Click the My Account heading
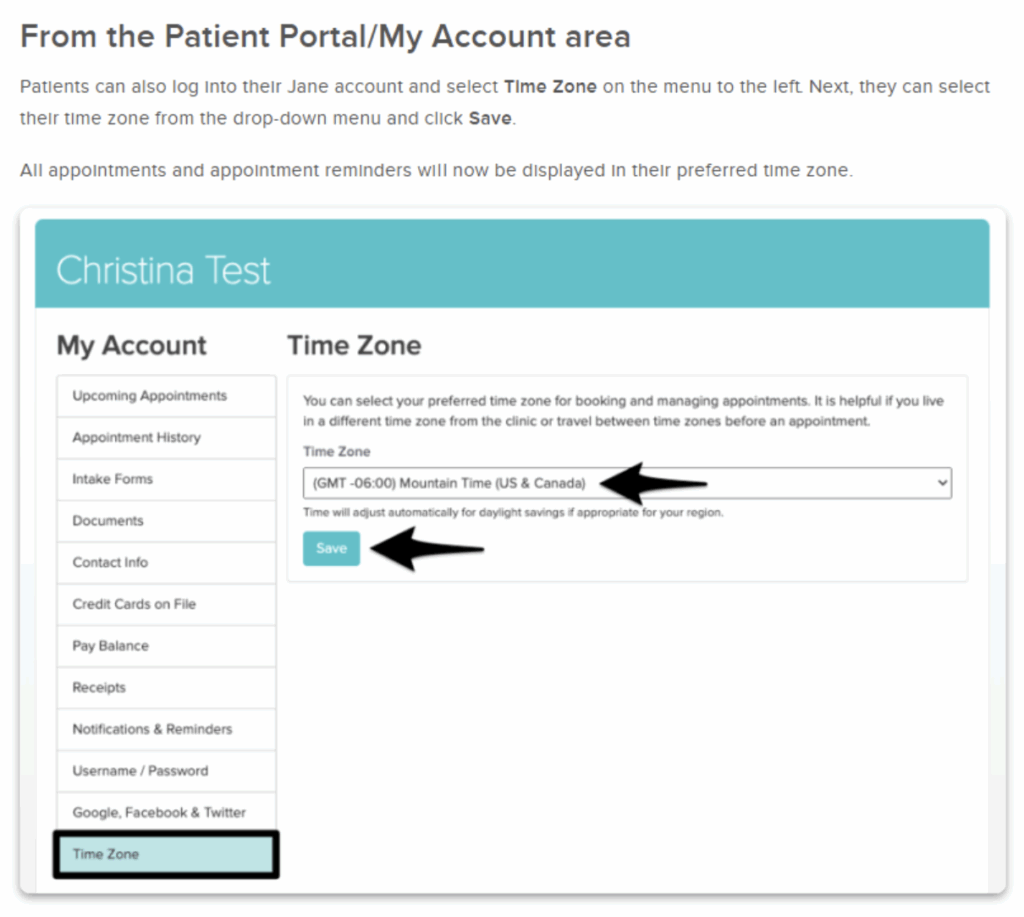 point(131,346)
